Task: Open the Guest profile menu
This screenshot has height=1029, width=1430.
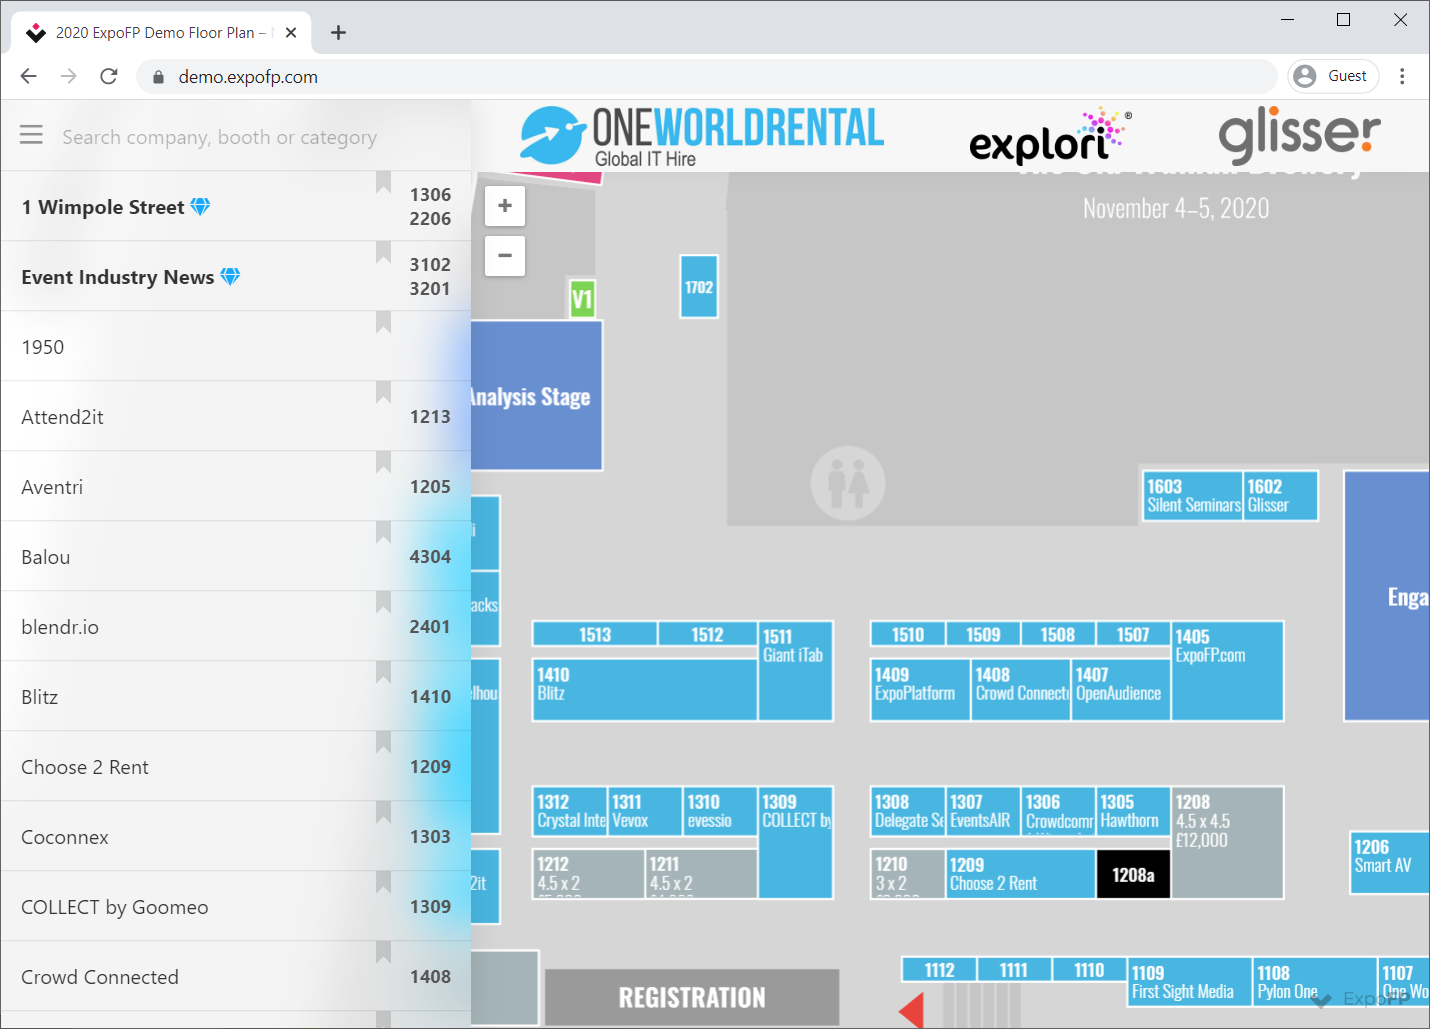Action: [1333, 76]
